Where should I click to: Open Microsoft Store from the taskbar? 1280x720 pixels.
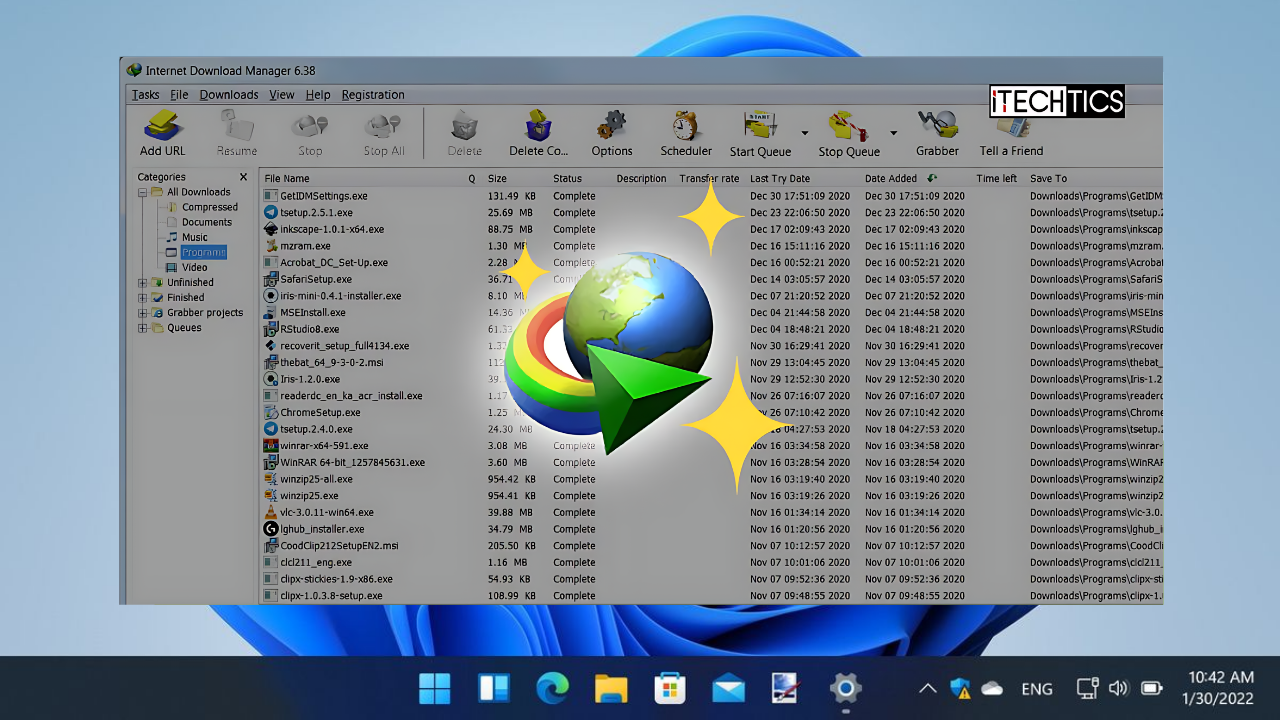pos(670,688)
